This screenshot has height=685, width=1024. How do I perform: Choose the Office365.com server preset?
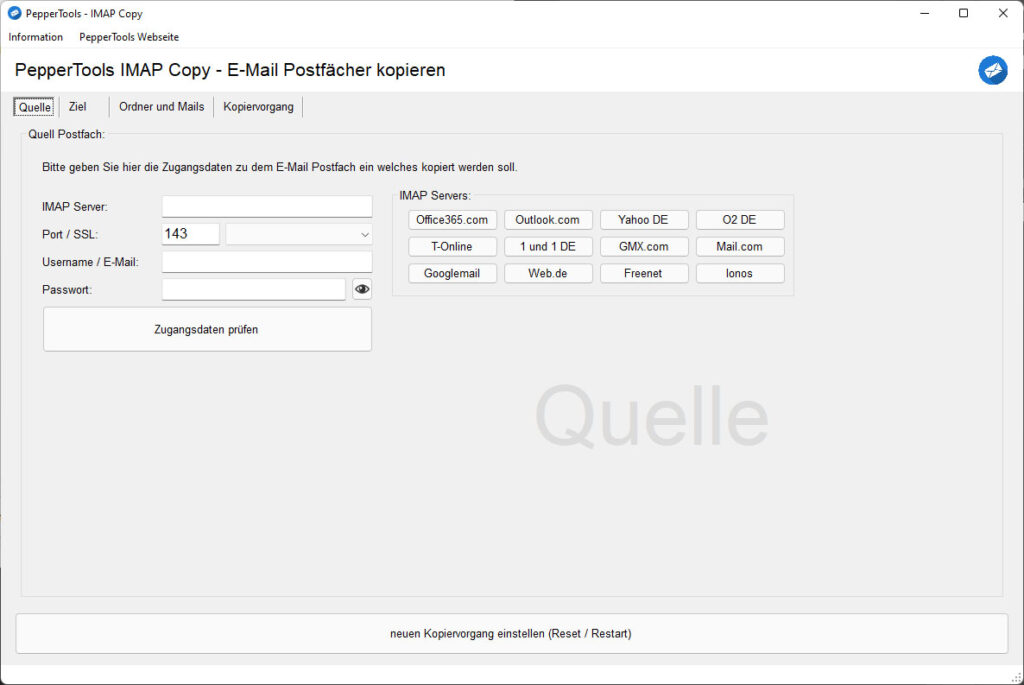pyautogui.click(x=452, y=220)
